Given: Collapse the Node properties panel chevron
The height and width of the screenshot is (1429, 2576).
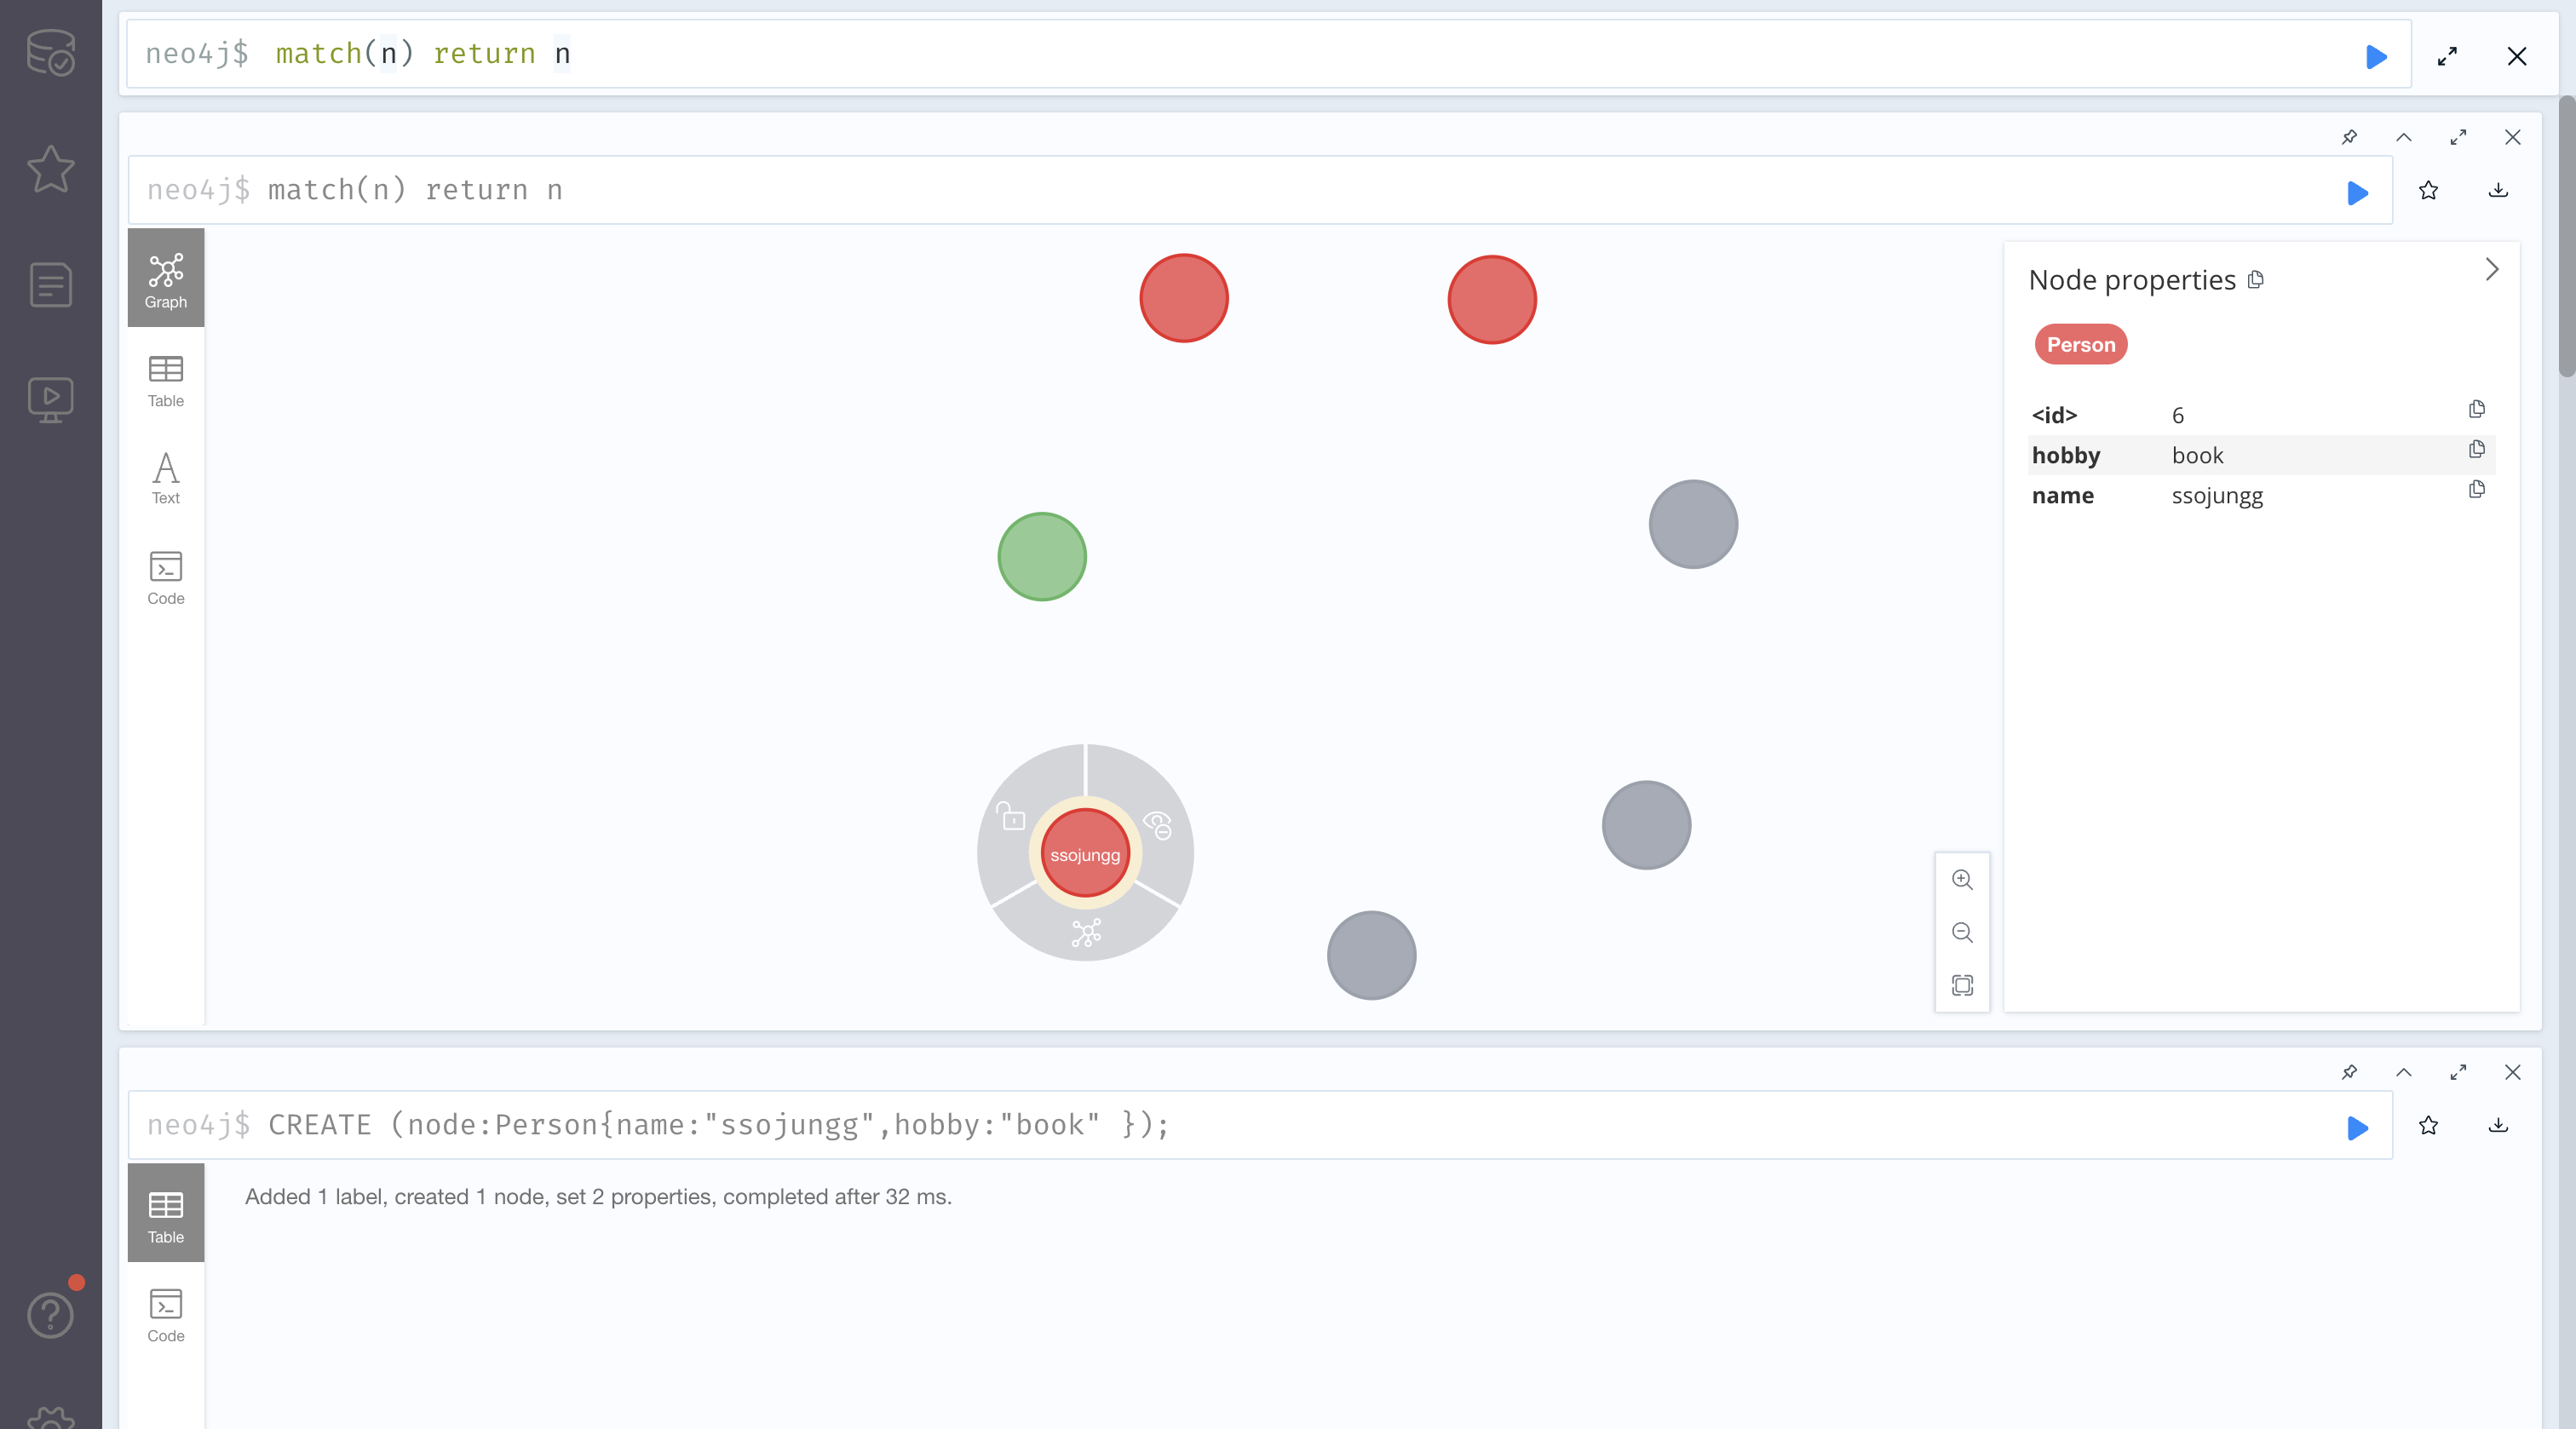Looking at the screenshot, I should 2491,269.
